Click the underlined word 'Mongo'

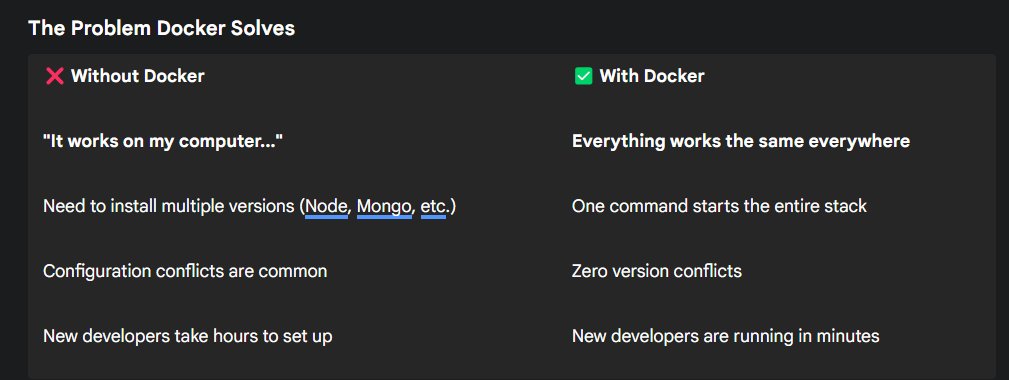click(x=384, y=206)
